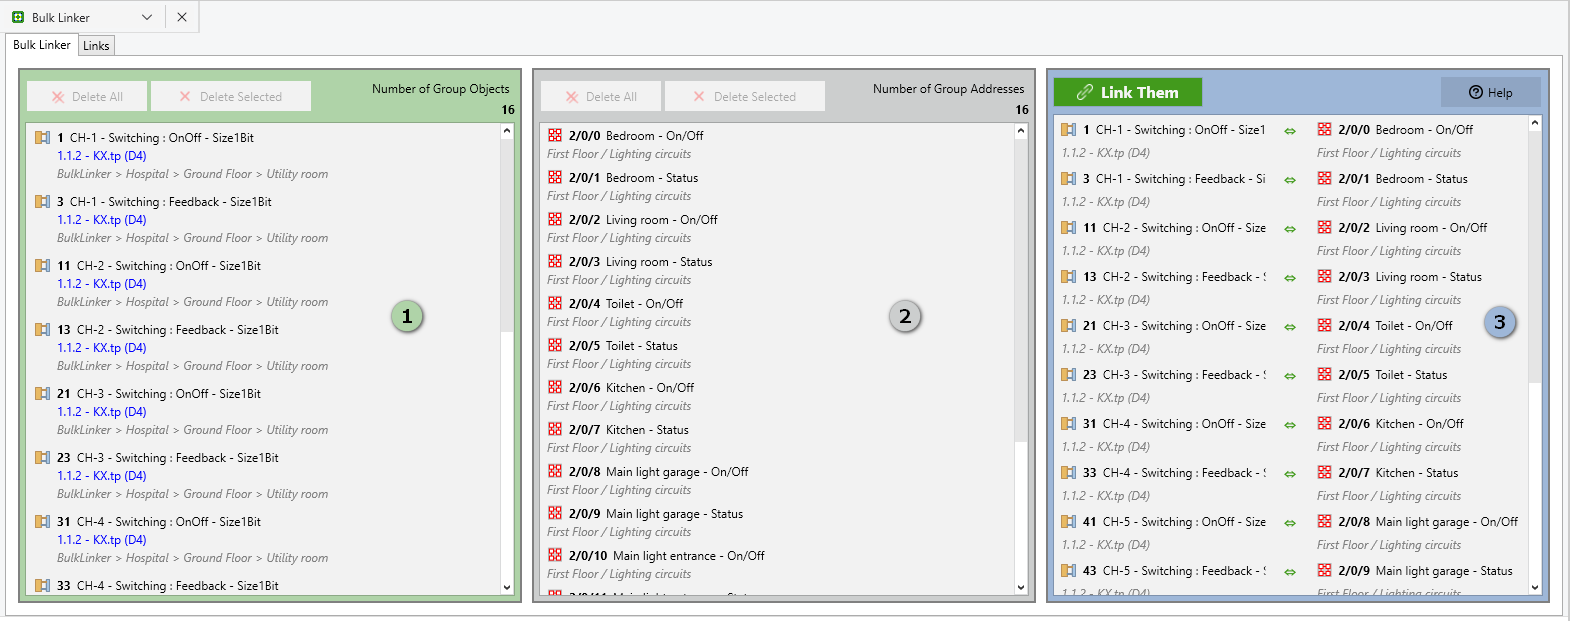
Task: Open 1.1.2 - KX.tp (D4) link under 13 CH-2 Feedback
Action: point(102,348)
